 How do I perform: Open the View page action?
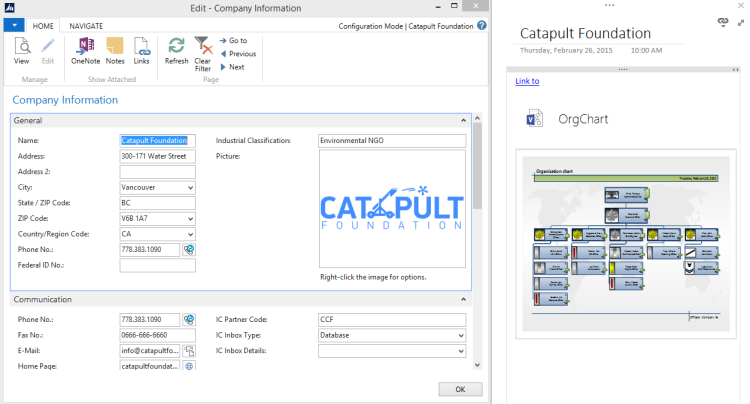[22, 51]
